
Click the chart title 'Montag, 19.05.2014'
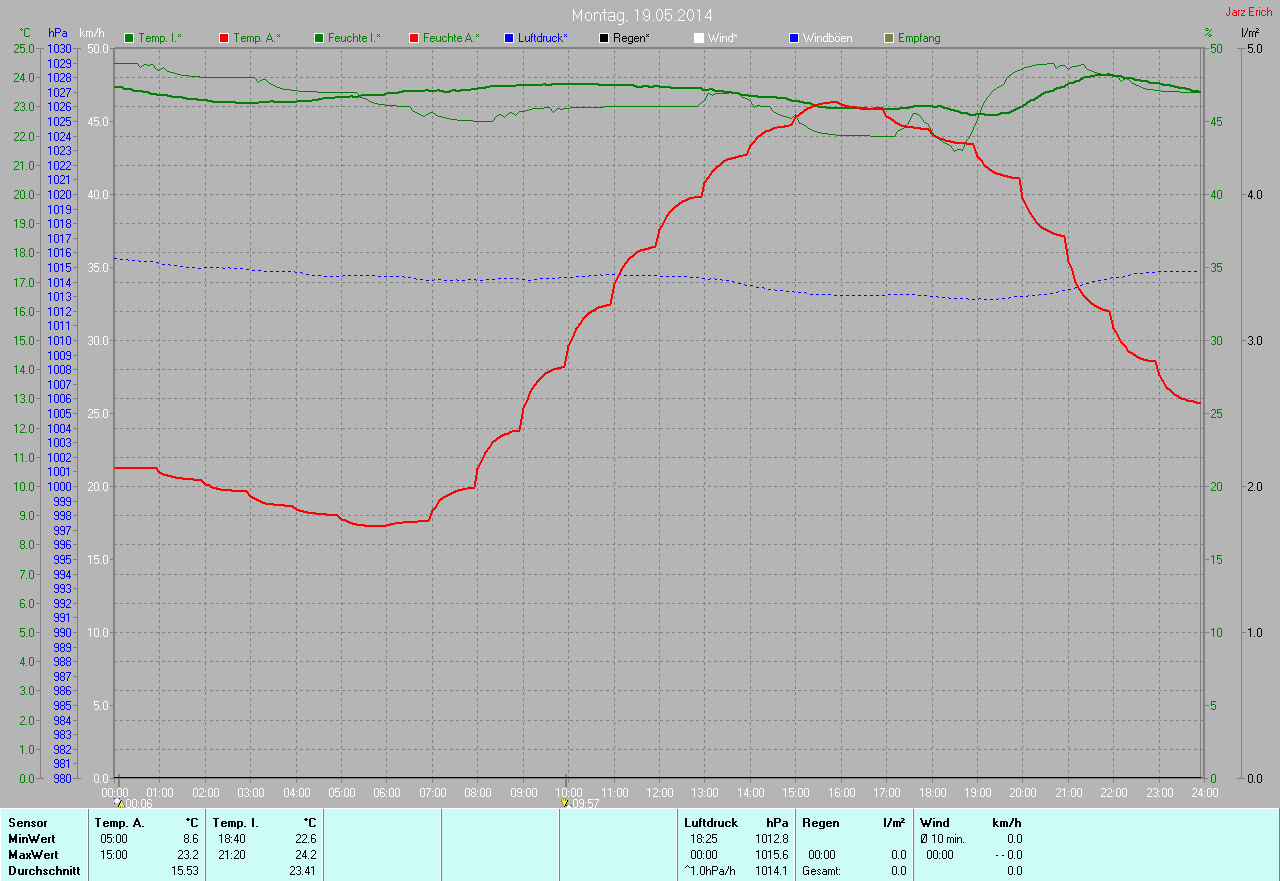point(640,15)
